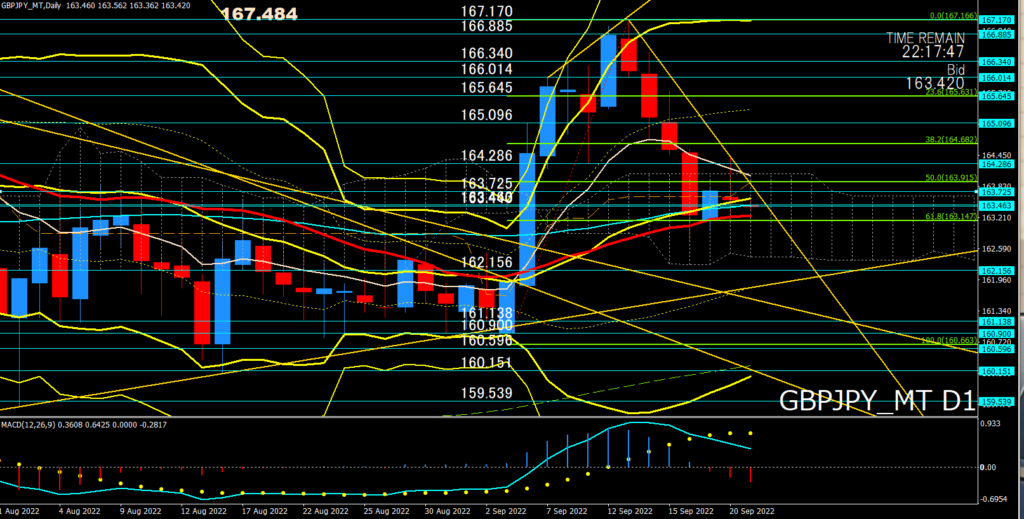The image size is (1024, 519).
Task: Click the 12 Sep 2022 date label
Action: click(x=630, y=511)
